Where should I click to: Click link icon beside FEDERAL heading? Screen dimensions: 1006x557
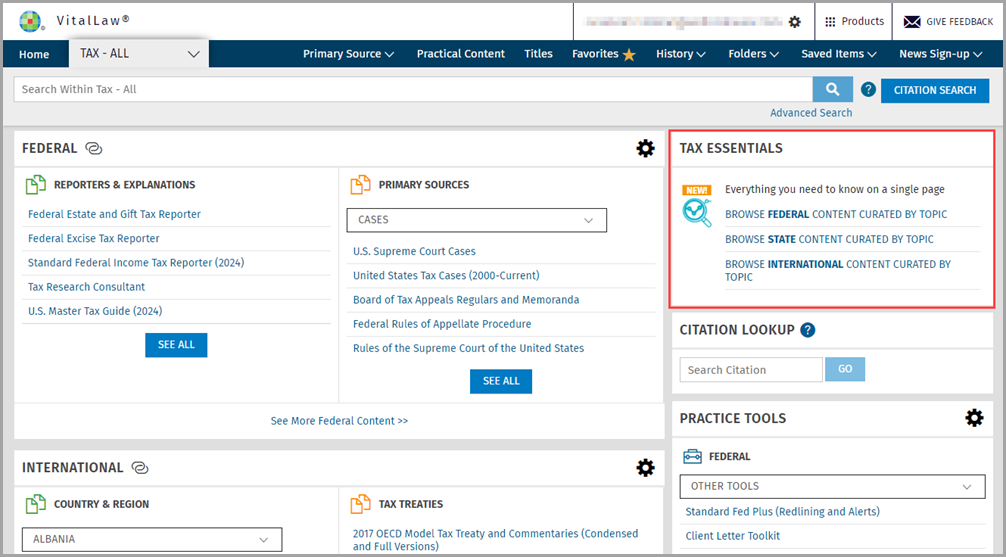(x=94, y=149)
